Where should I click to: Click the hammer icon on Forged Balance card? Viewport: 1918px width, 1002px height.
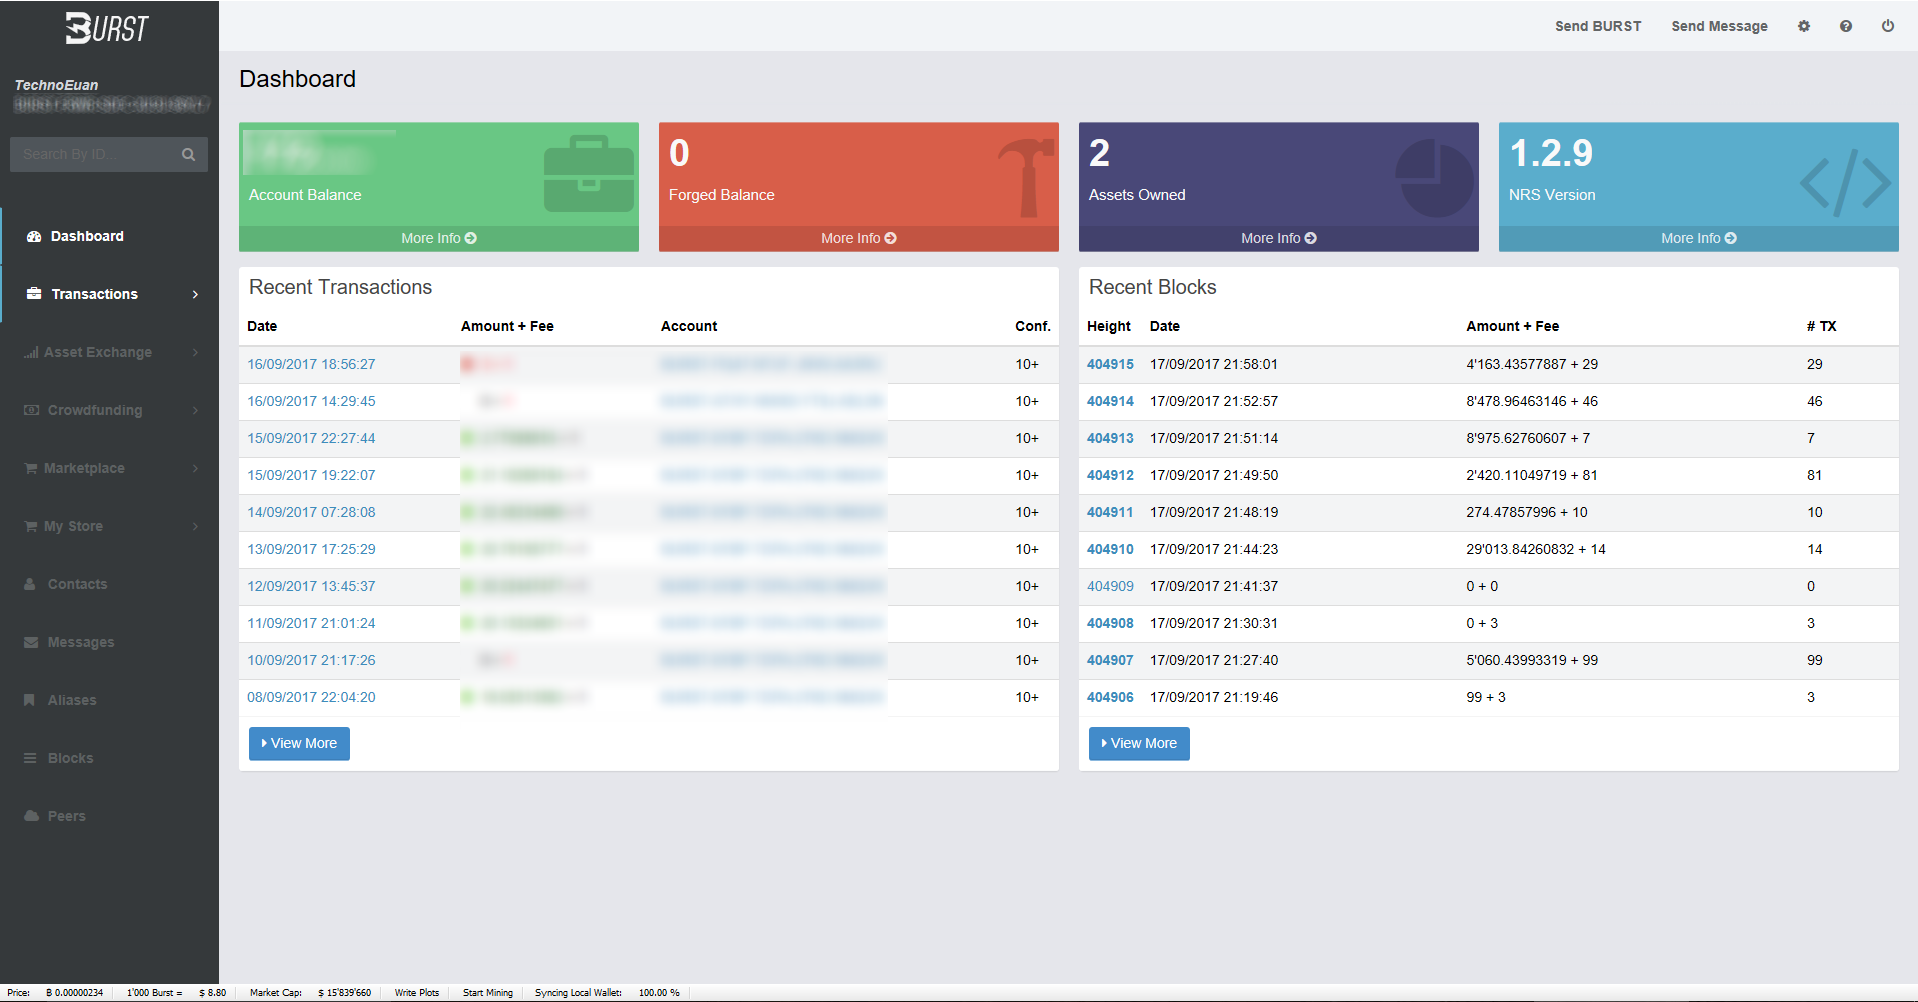coord(1026,178)
